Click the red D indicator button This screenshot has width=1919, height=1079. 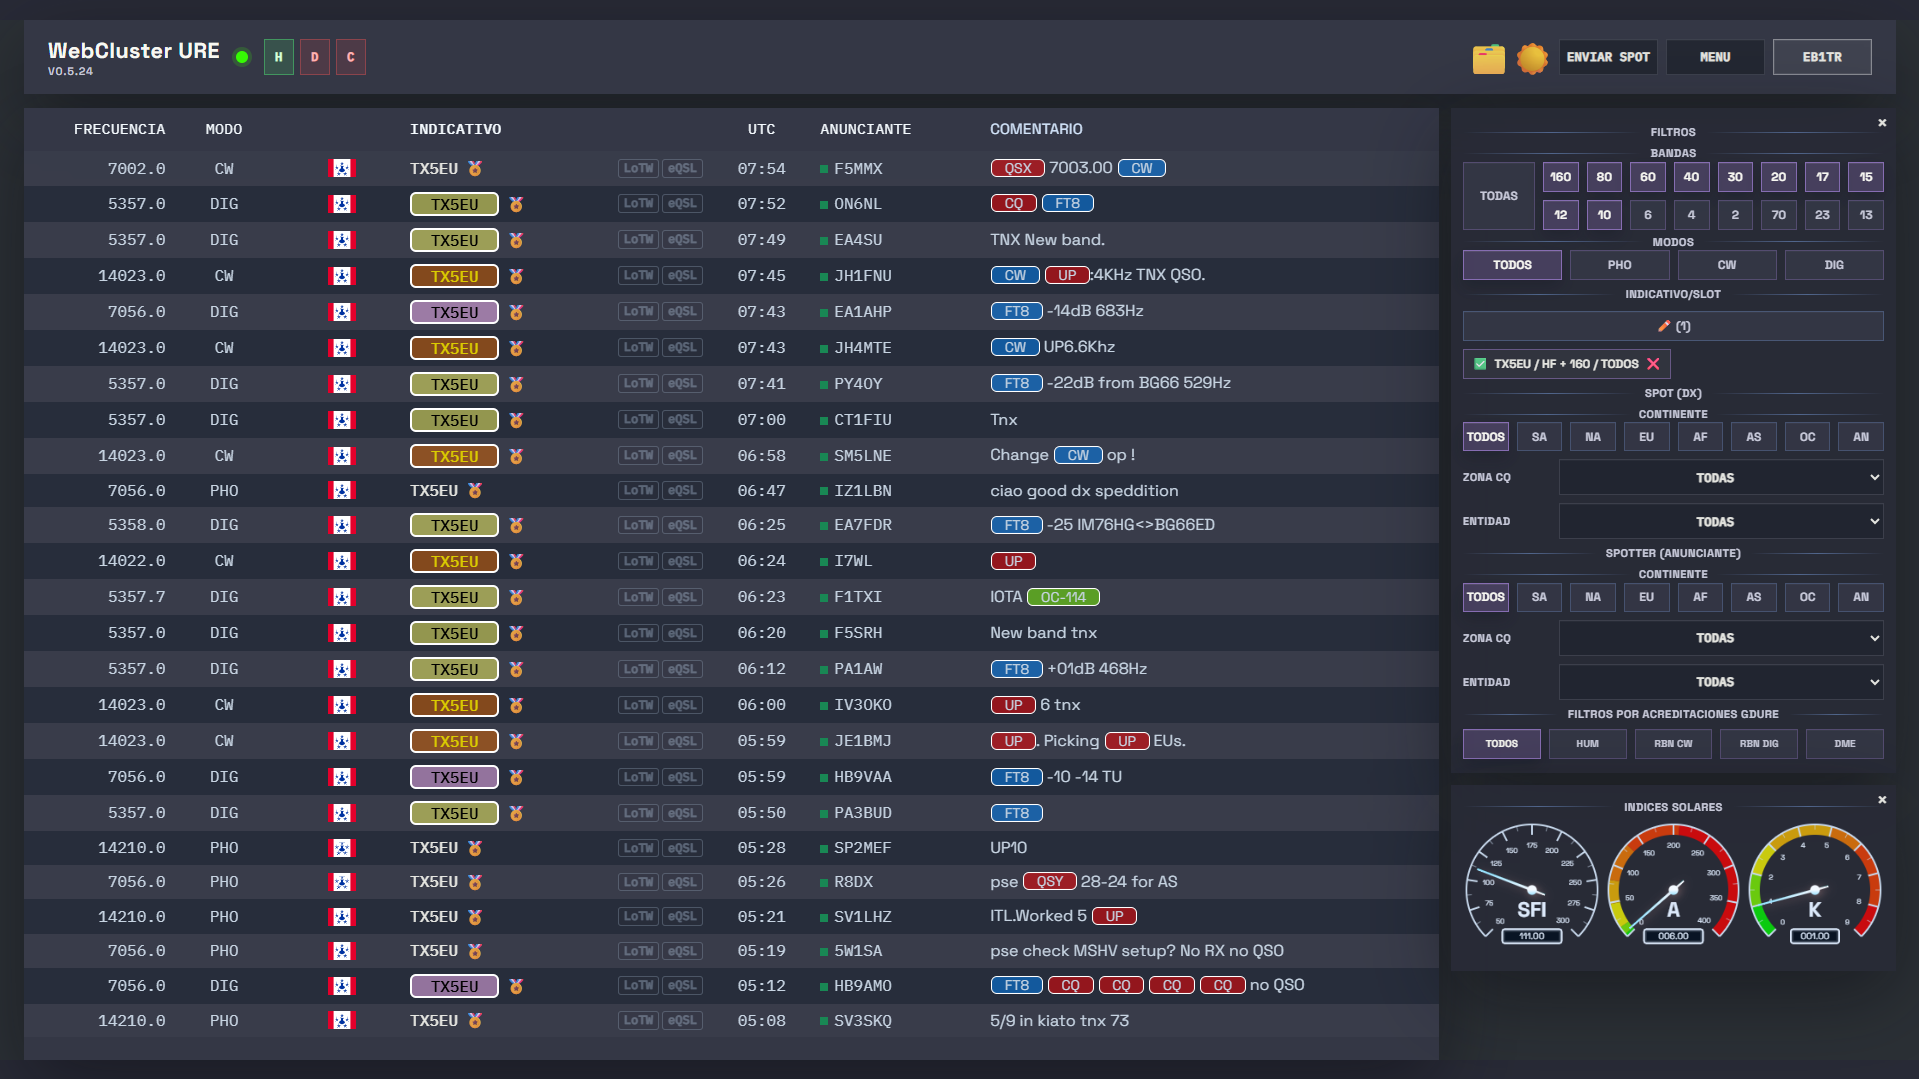(x=314, y=57)
